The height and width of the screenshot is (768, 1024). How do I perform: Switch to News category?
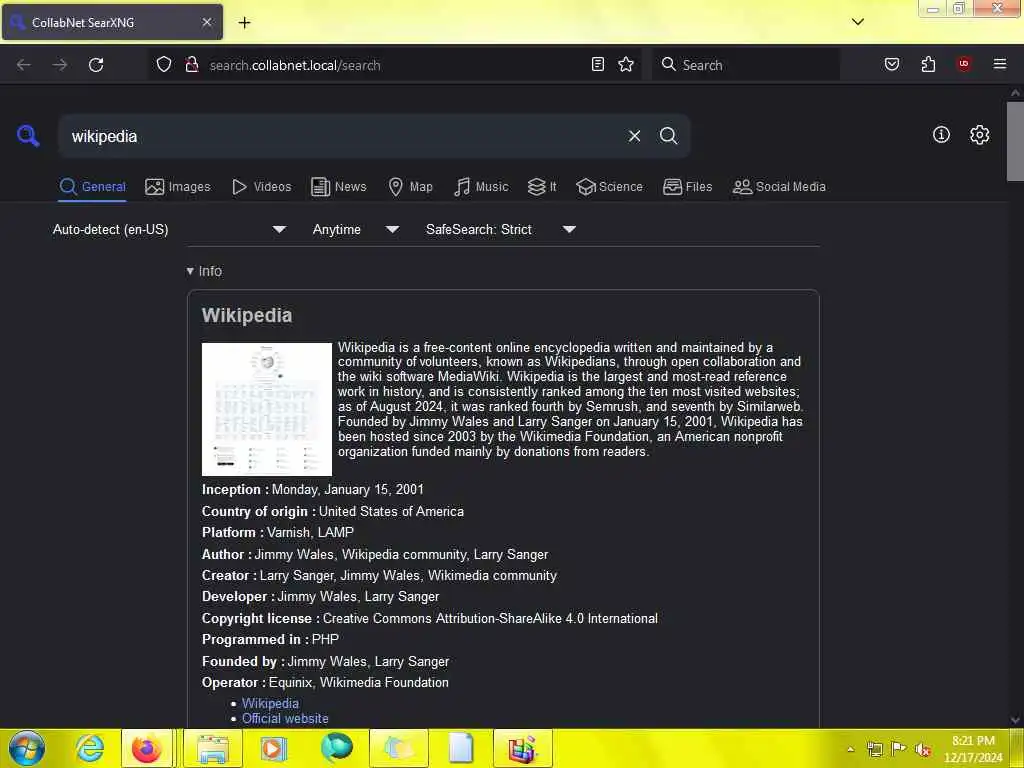click(x=339, y=187)
